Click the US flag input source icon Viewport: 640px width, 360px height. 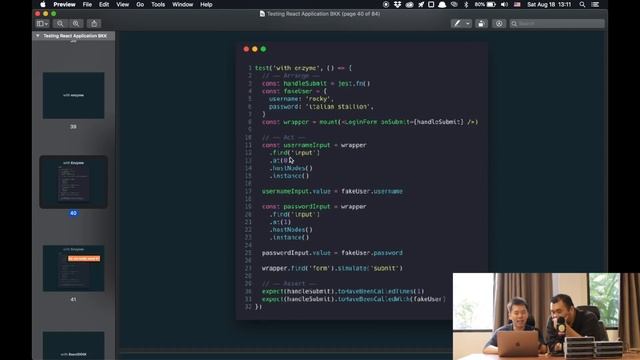pos(517,4)
